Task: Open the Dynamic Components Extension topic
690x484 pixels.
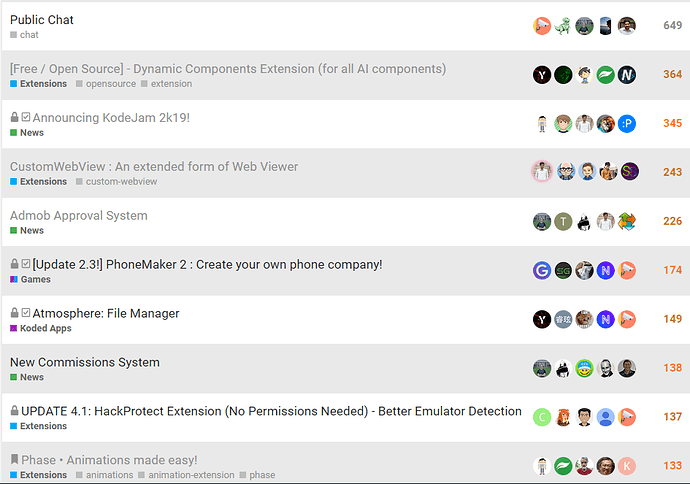Action: [x=228, y=69]
